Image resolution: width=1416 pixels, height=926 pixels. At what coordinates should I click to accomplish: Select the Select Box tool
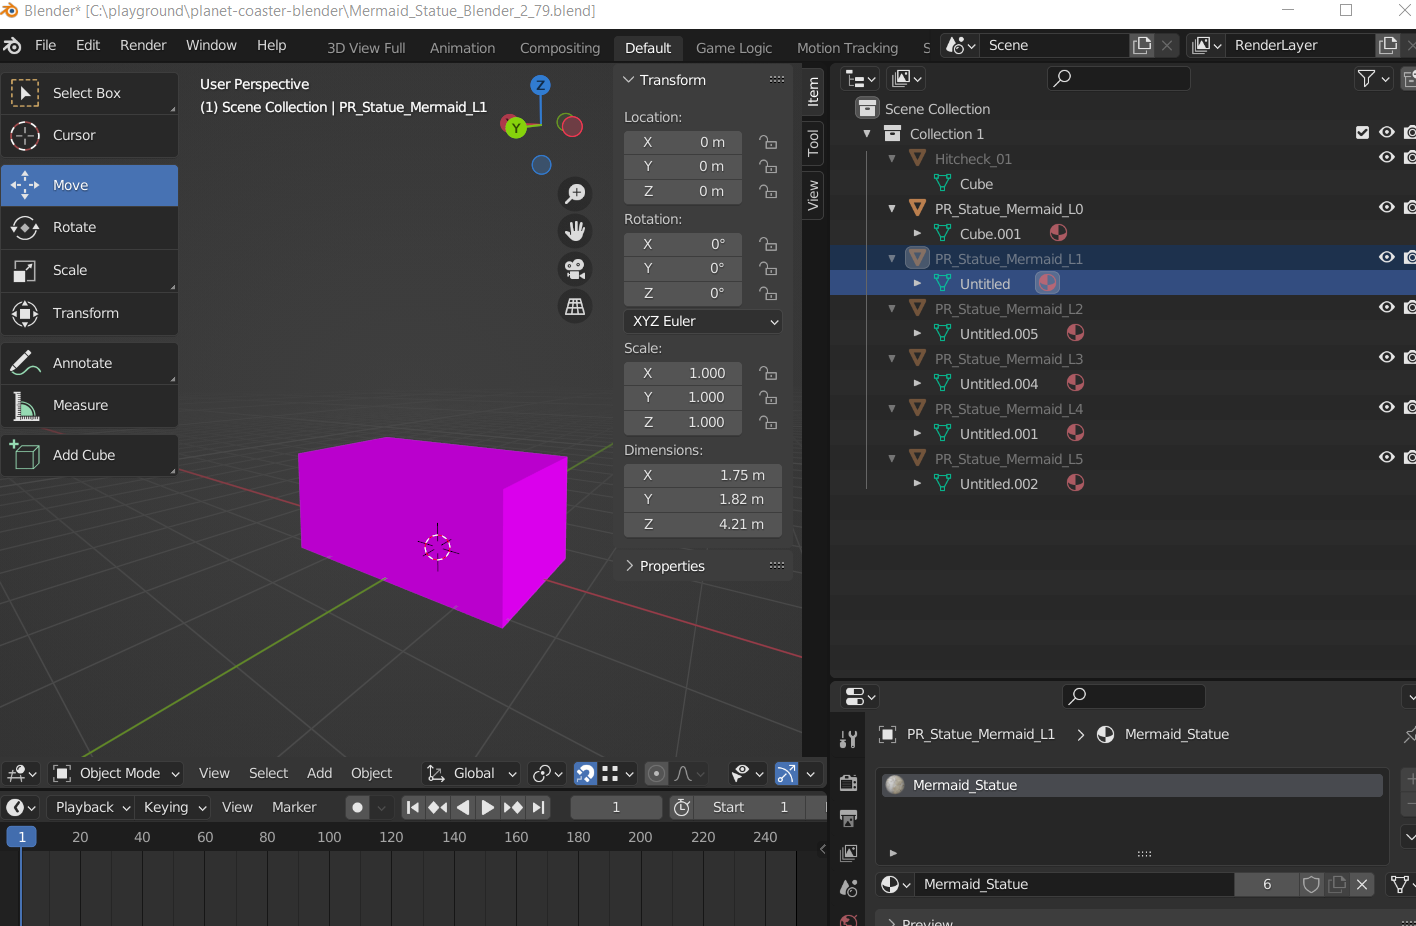[89, 93]
